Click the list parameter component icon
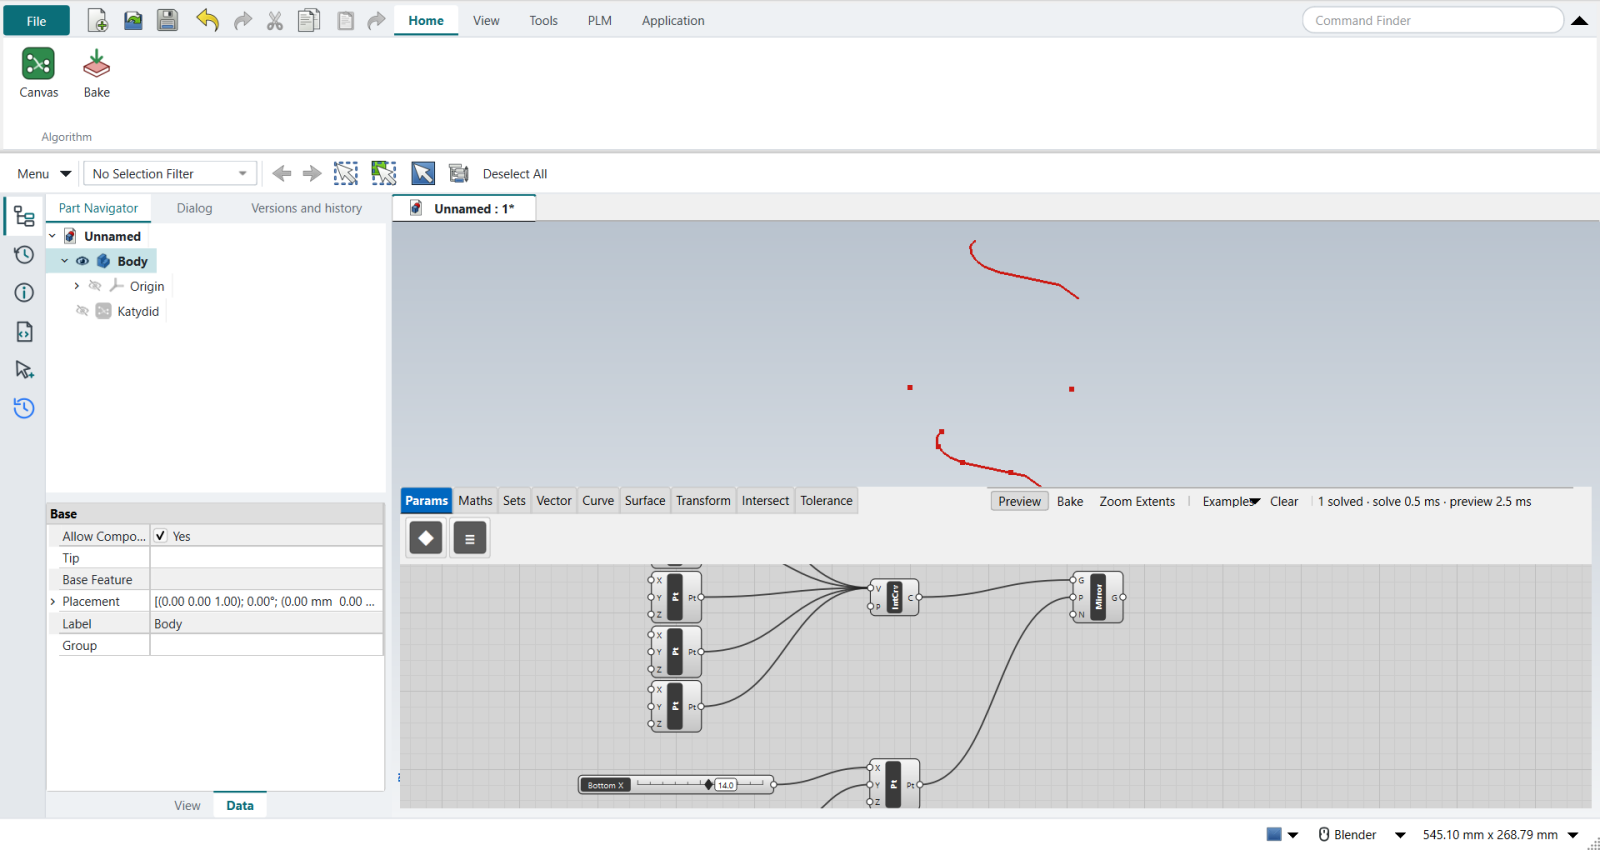 [x=470, y=538]
